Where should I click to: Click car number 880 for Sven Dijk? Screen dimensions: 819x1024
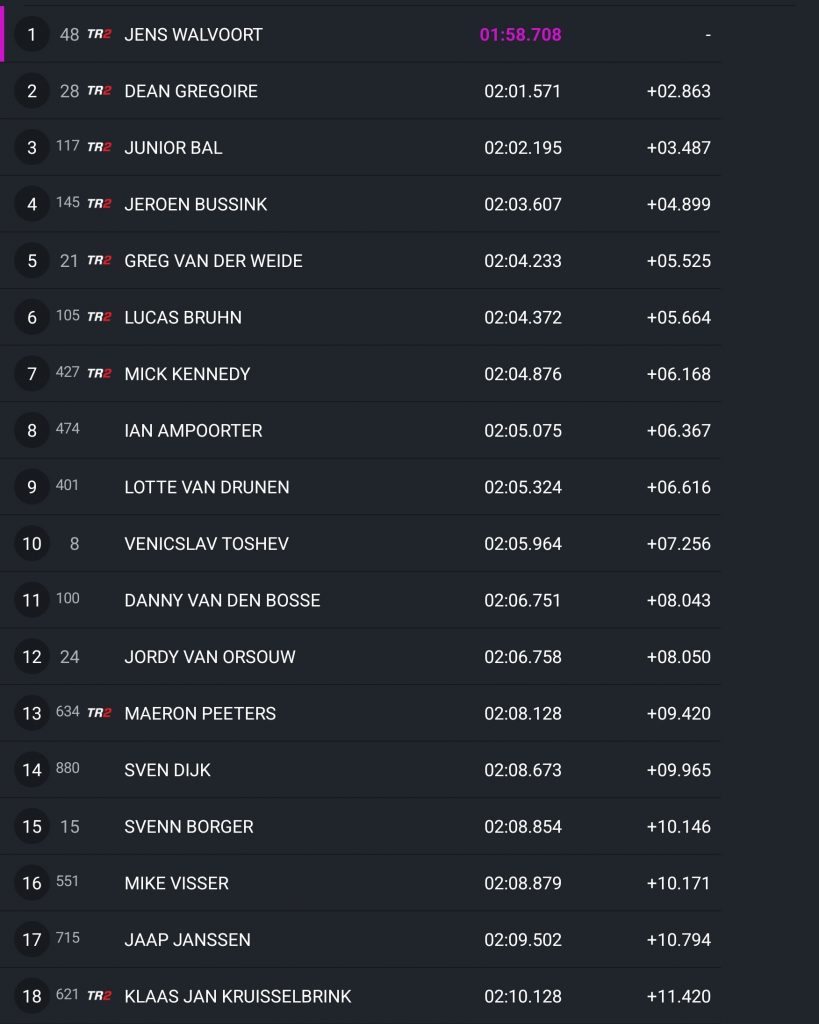click(x=68, y=769)
